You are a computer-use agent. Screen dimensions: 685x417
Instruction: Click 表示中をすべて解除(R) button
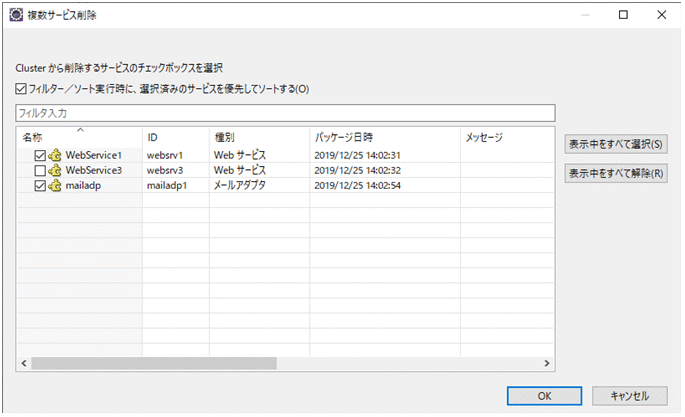tap(616, 173)
